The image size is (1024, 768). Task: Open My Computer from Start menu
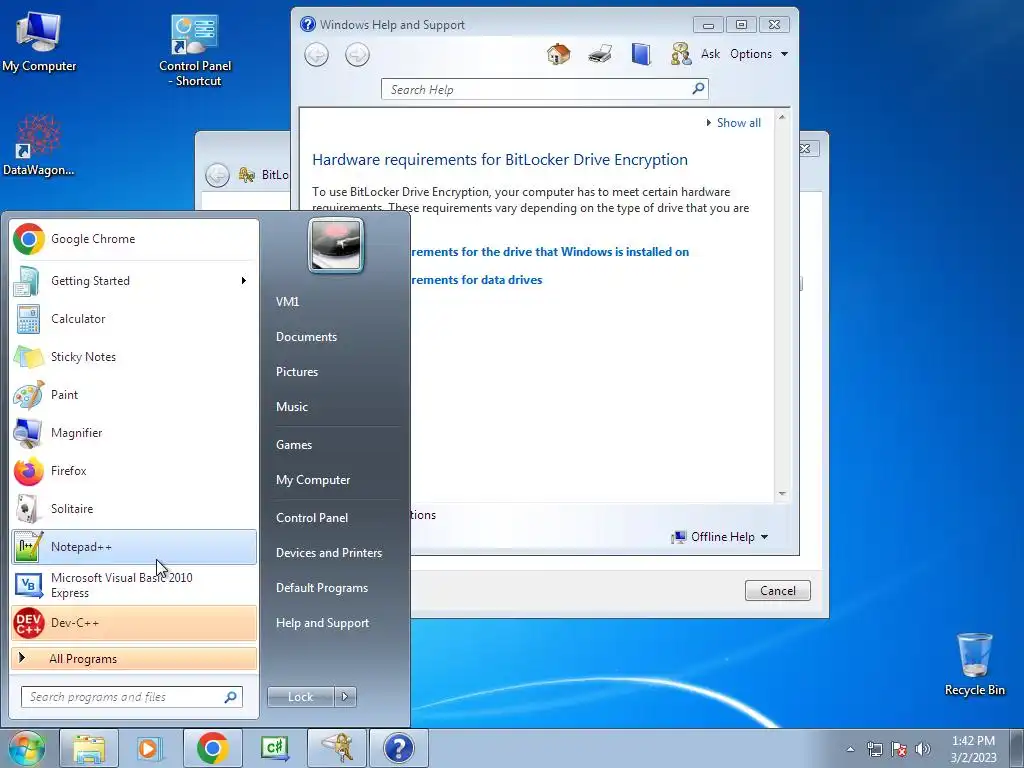[x=313, y=480]
